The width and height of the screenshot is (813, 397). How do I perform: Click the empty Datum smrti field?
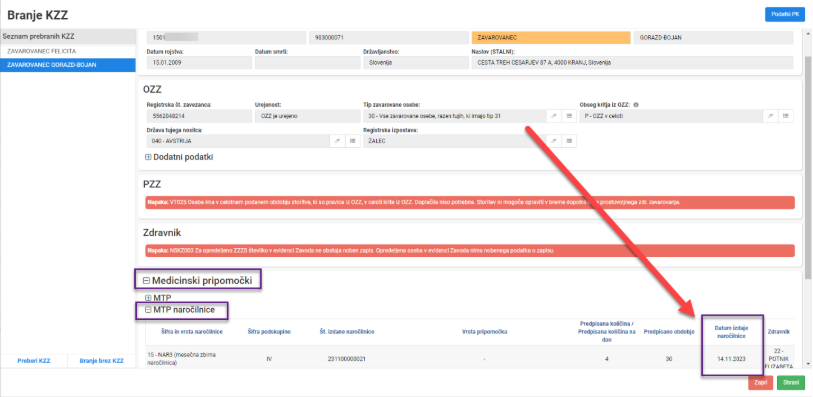click(307, 62)
